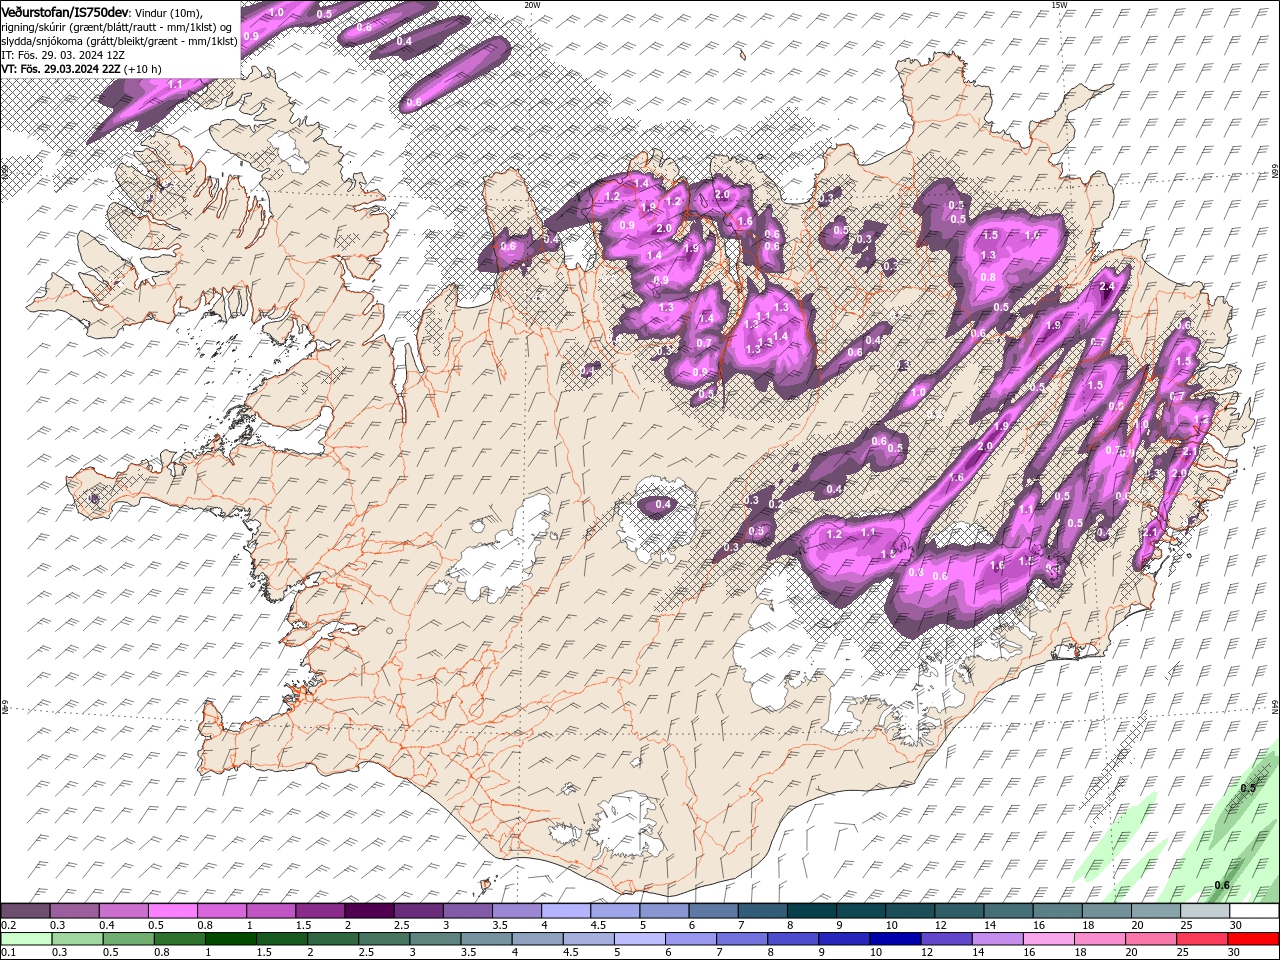Select the bottom-scale swatch above the 7 label

coord(741,939)
